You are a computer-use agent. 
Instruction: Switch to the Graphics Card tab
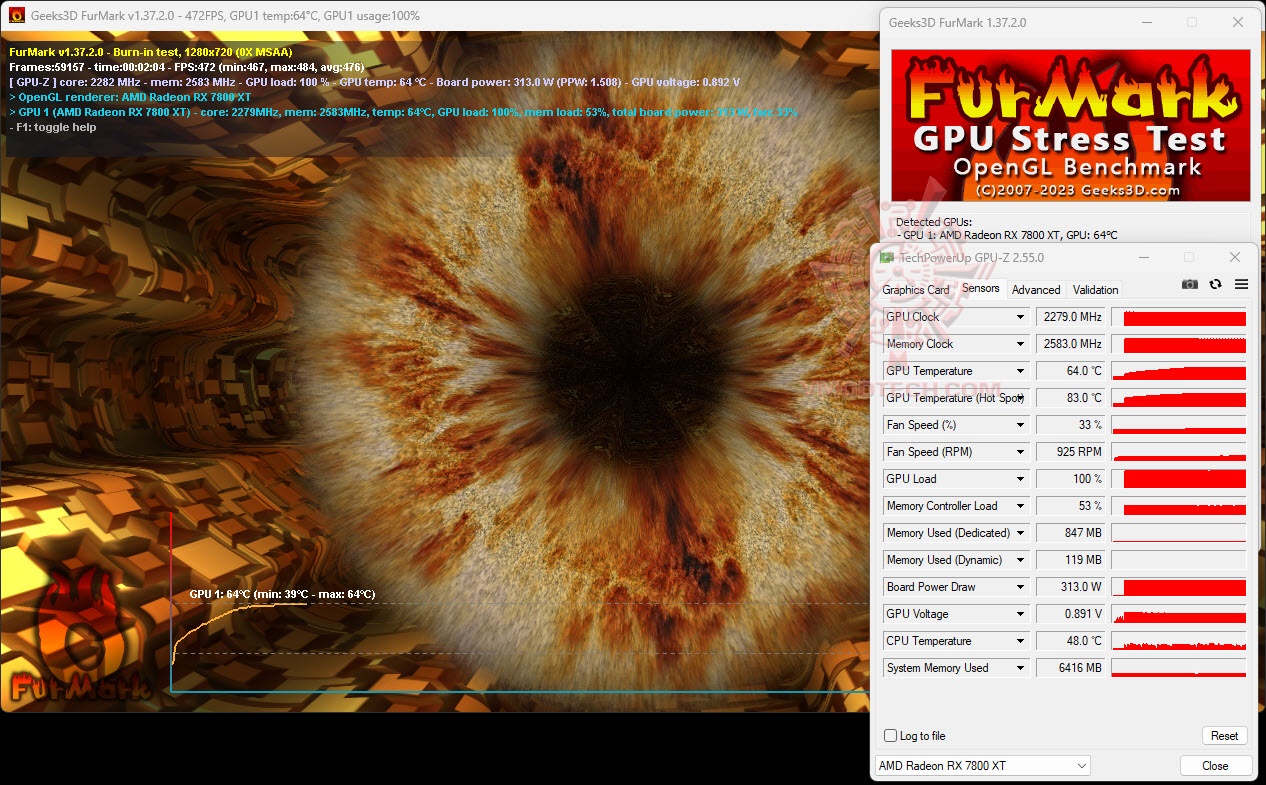point(916,289)
